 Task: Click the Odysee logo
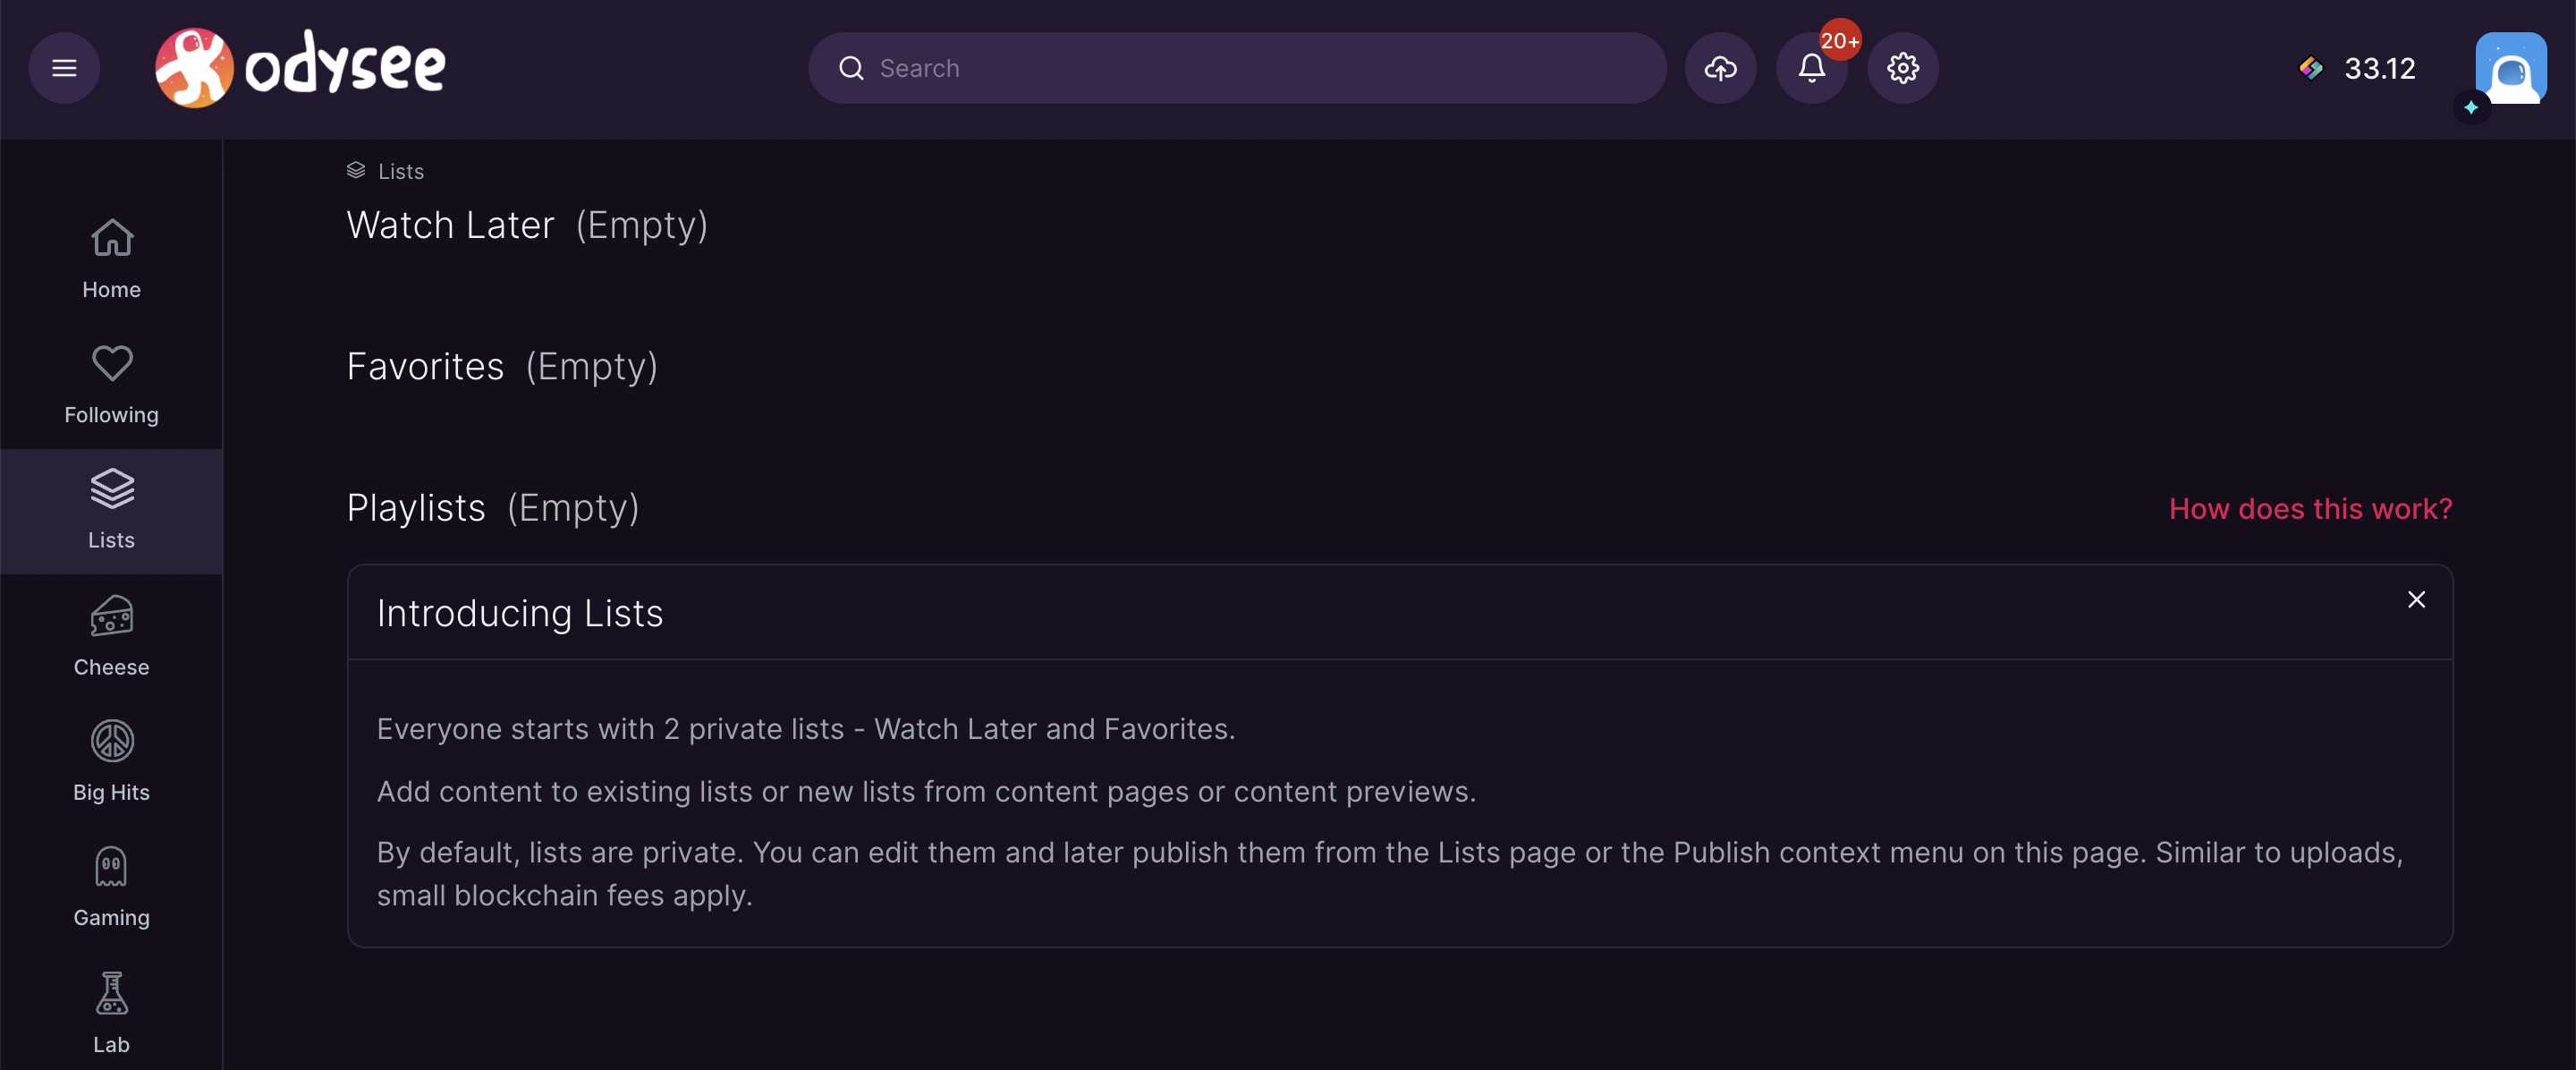click(x=300, y=67)
